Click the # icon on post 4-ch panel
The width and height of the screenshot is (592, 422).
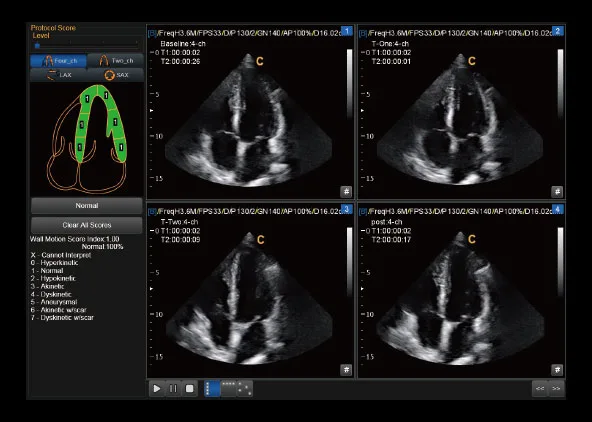pos(557,370)
